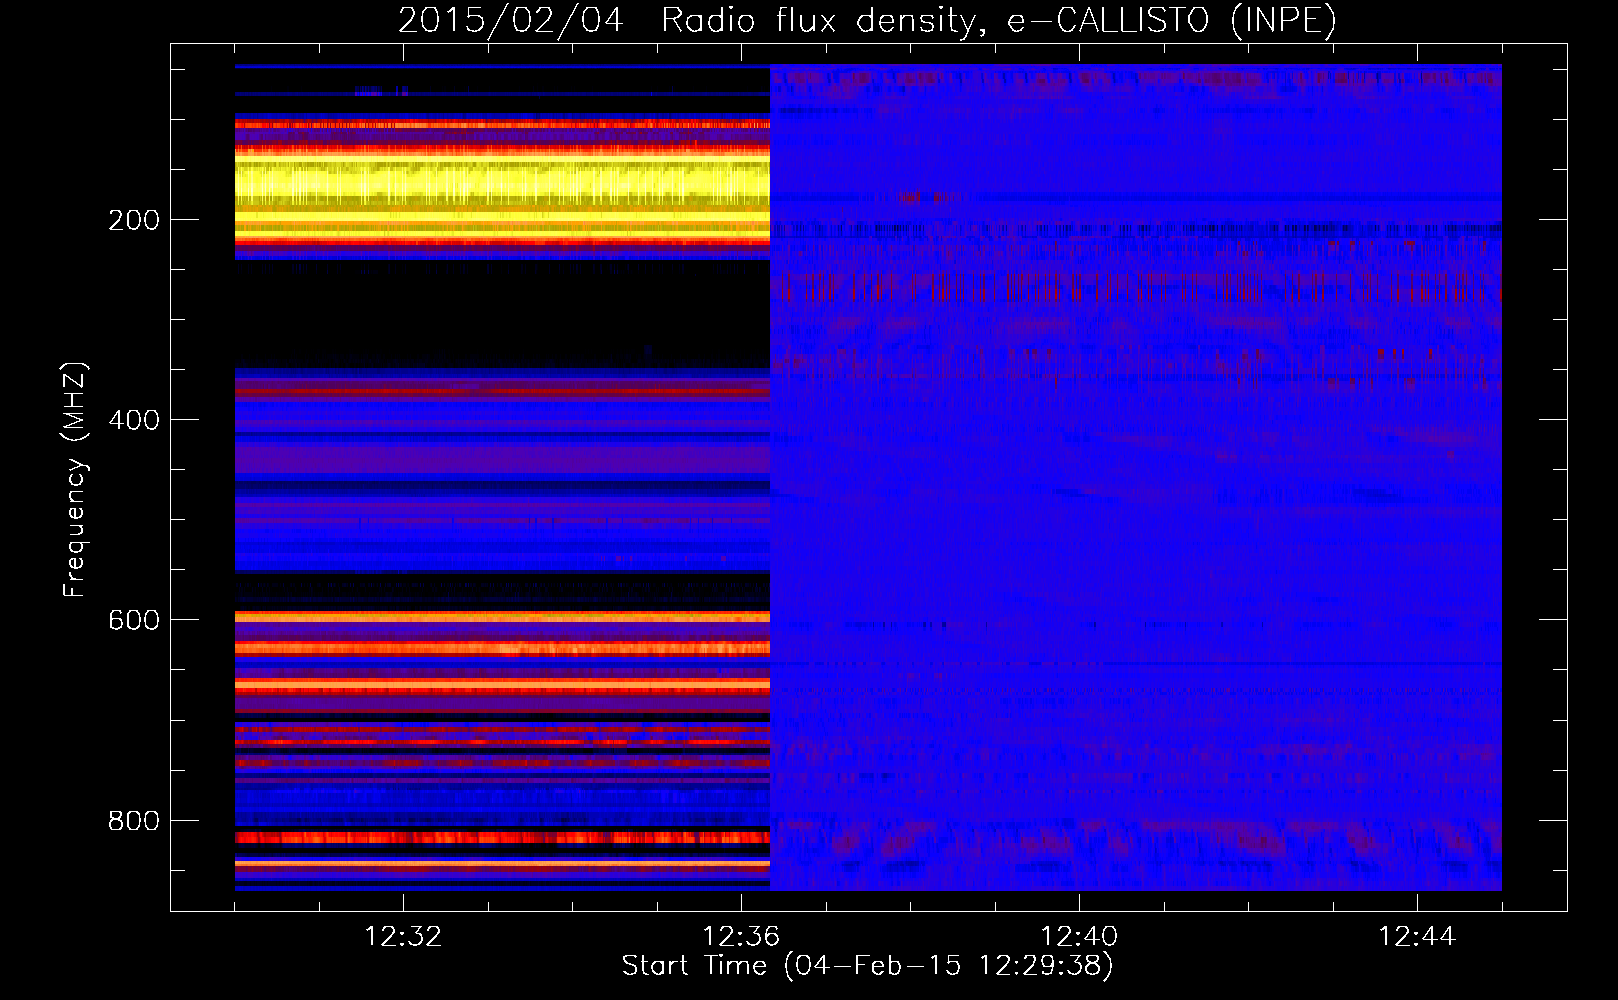
Task: Click the 12:44 time tick label
Action: tap(1417, 937)
